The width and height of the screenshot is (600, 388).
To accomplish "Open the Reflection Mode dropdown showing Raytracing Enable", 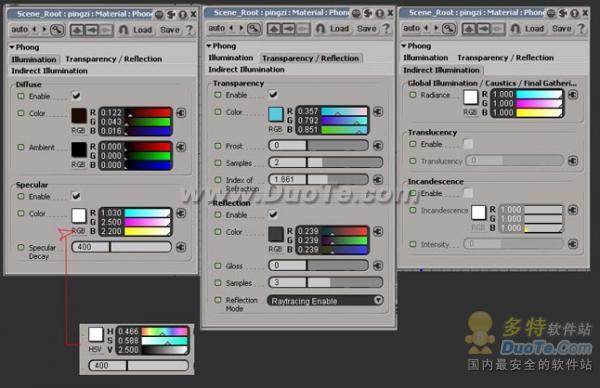I will [325, 301].
